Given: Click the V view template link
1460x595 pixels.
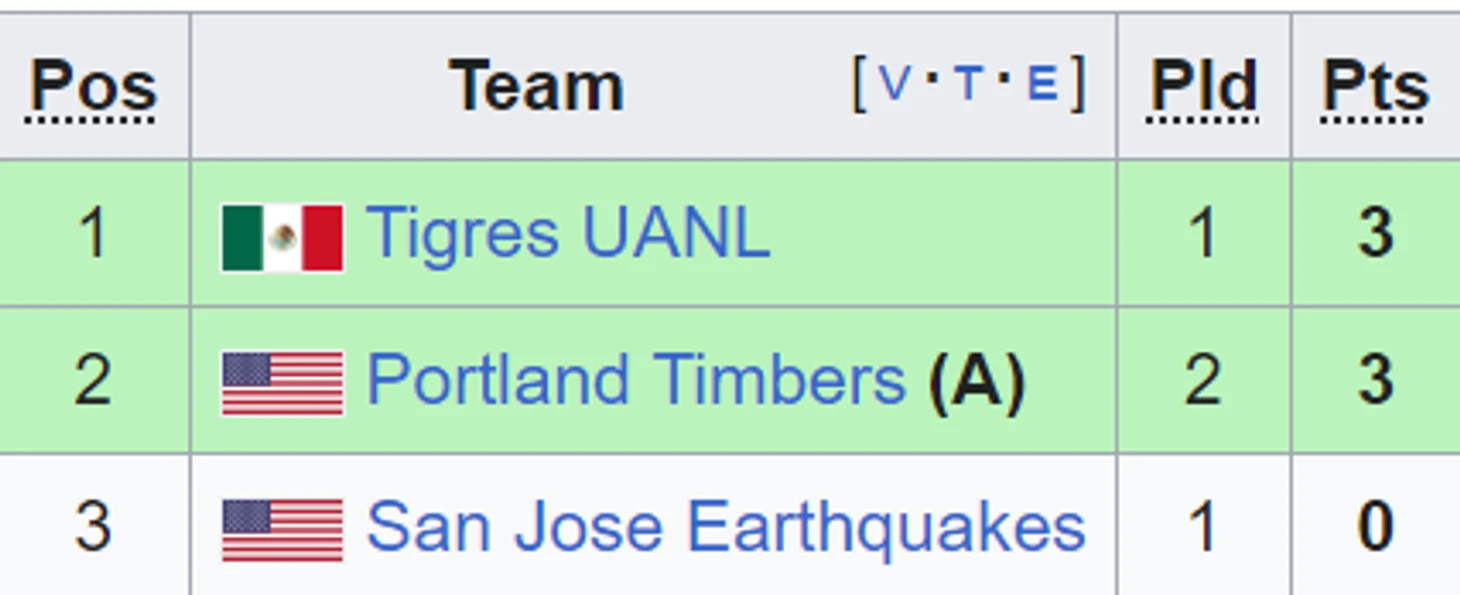Looking at the screenshot, I should click(894, 85).
